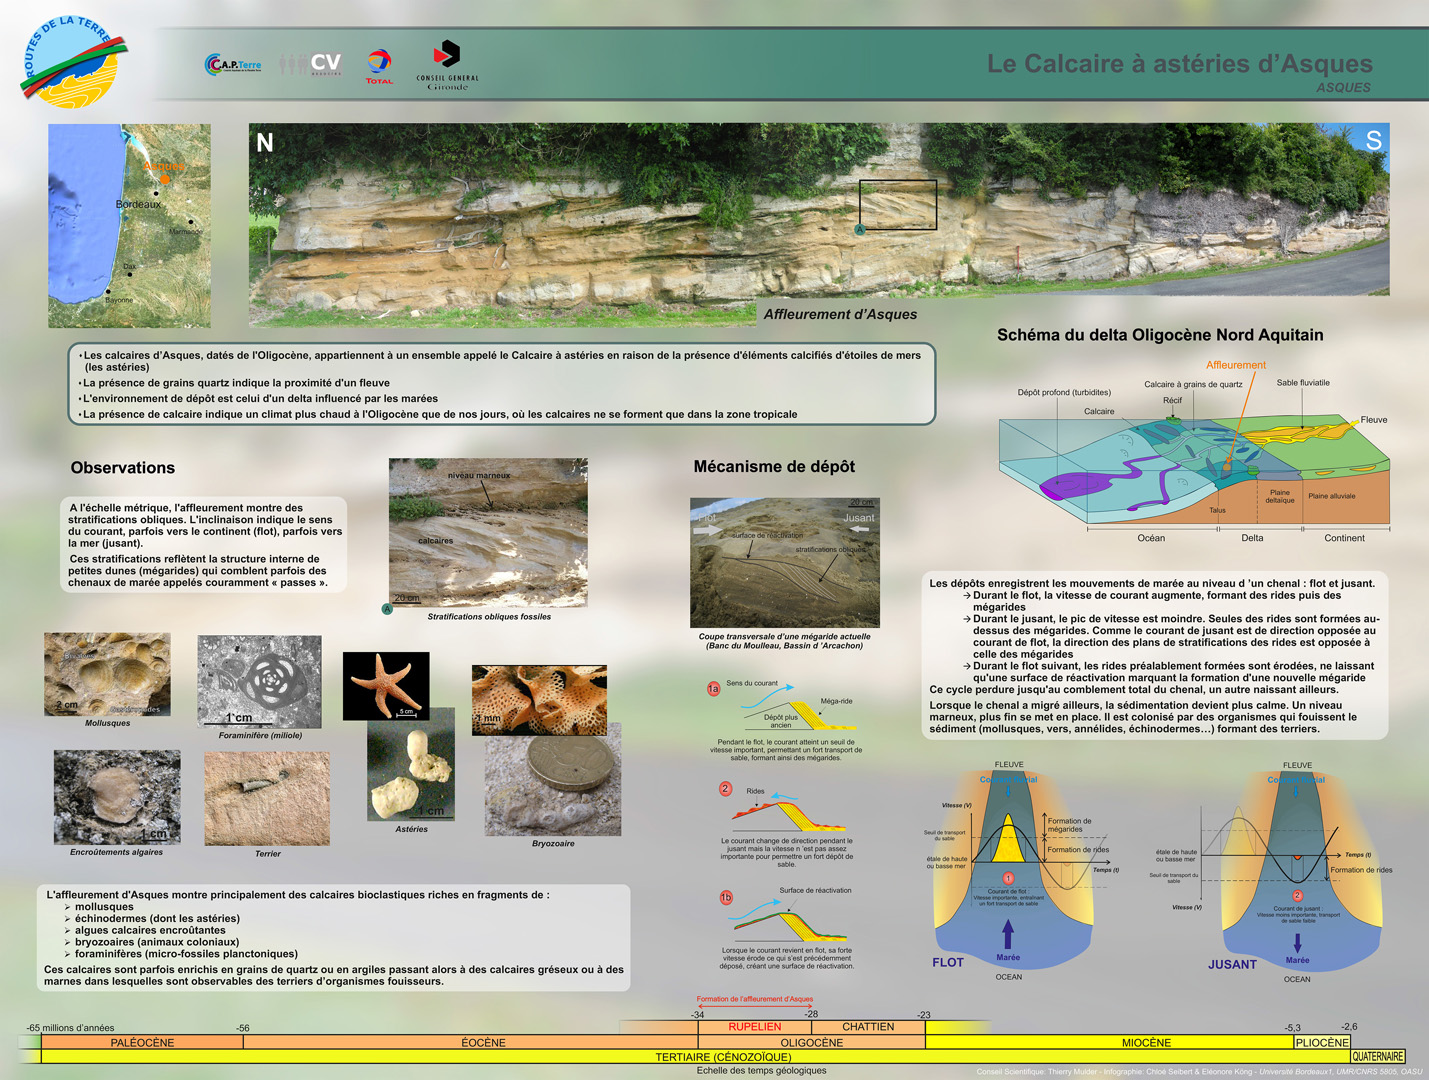Click the Dépôt profond (turbidites) label
Screen dimensions: 1429x1080
click(x=1064, y=392)
